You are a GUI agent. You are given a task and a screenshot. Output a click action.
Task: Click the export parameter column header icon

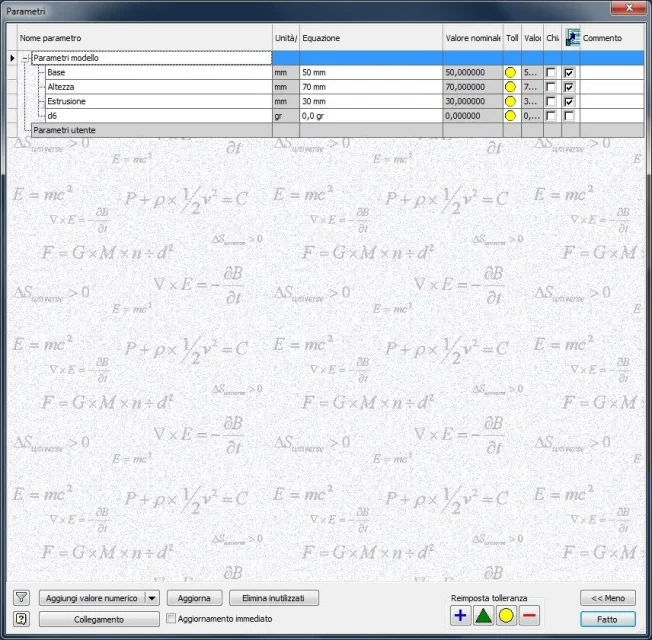click(572, 37)
